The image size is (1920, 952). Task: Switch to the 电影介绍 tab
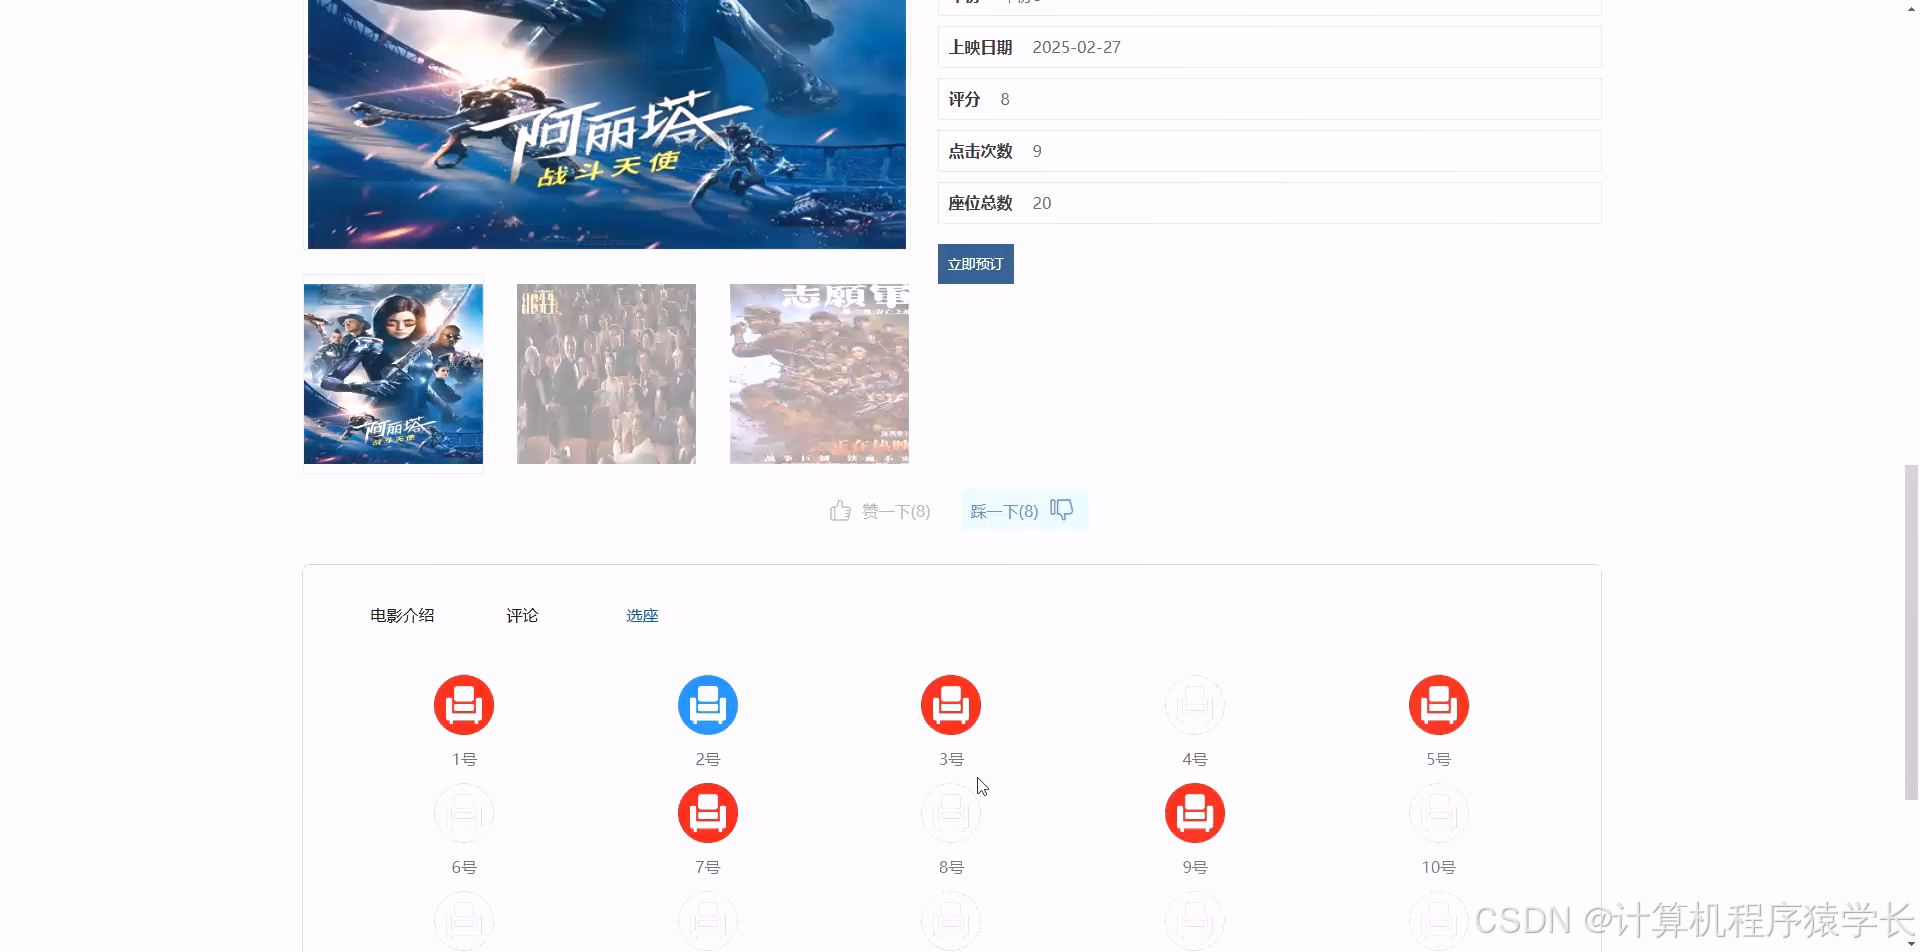point(401,615)
